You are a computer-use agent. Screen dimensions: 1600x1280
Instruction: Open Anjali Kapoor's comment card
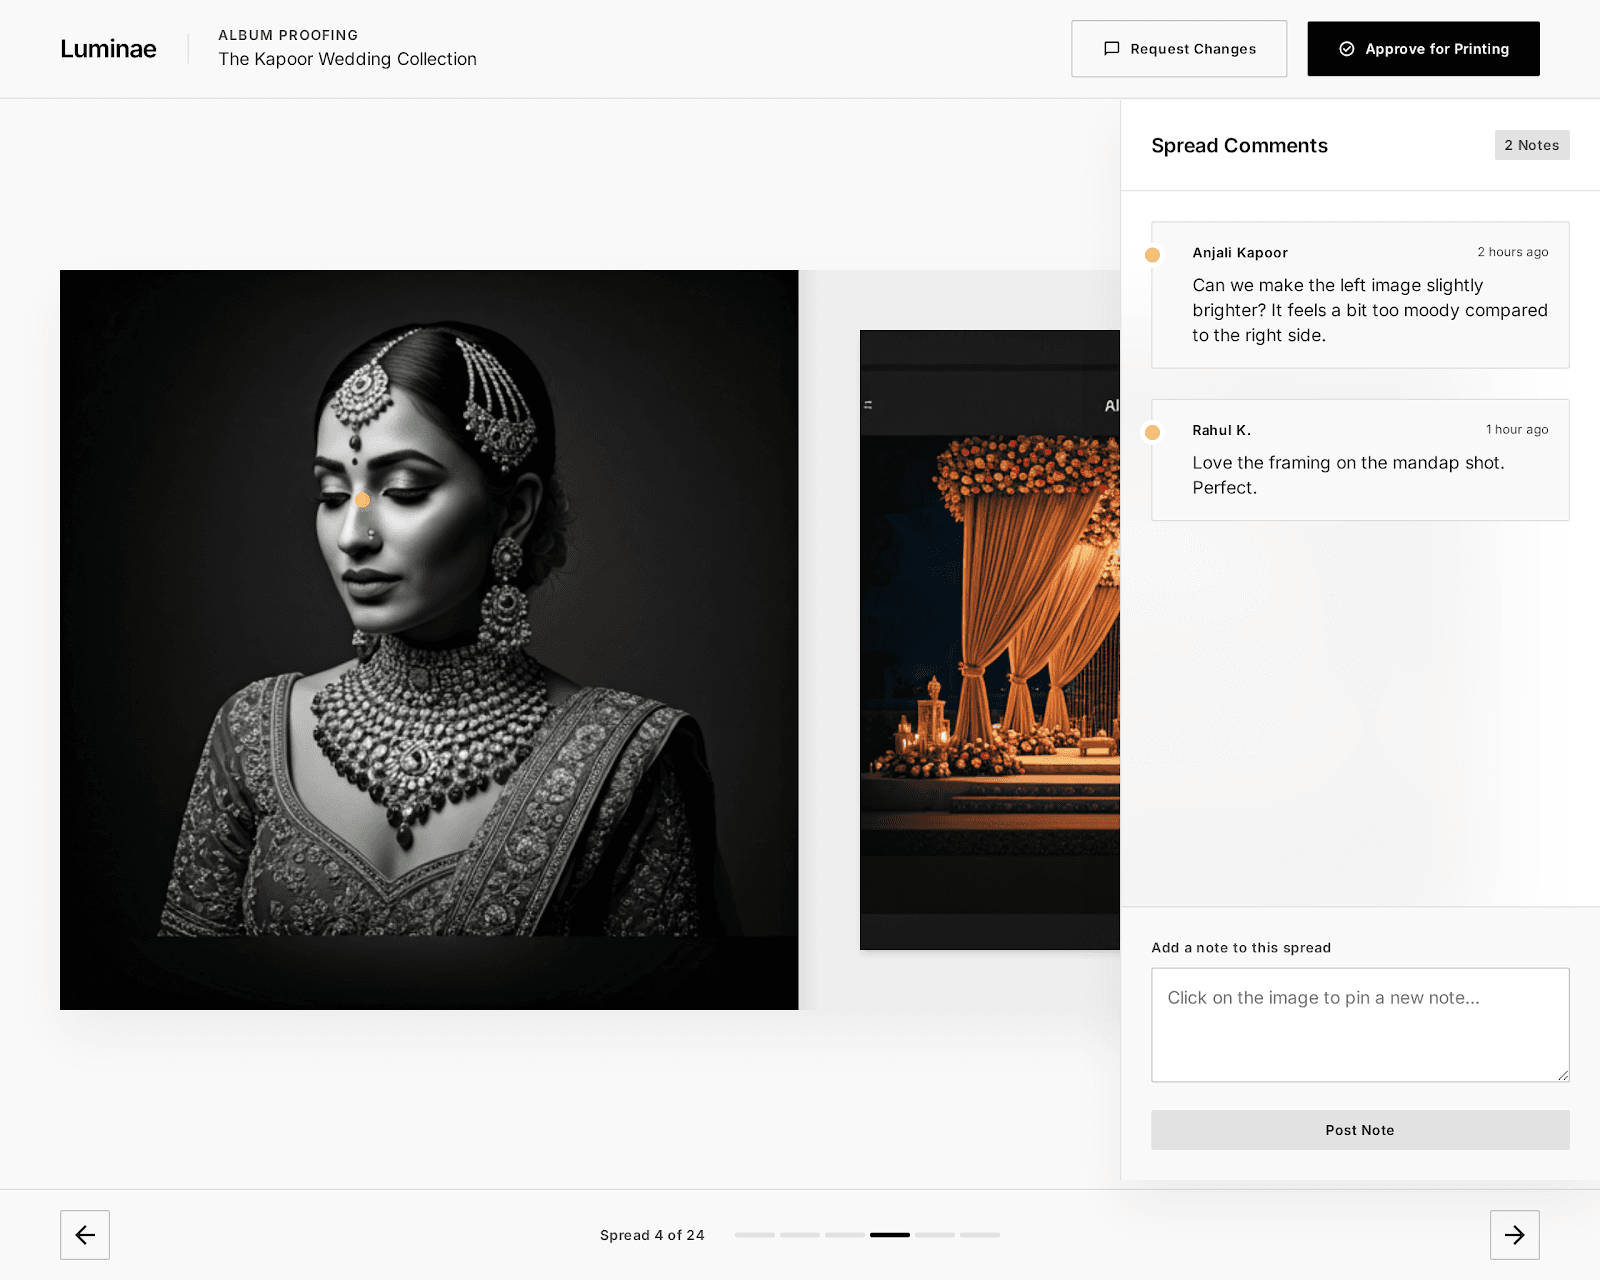[1360, 295]
